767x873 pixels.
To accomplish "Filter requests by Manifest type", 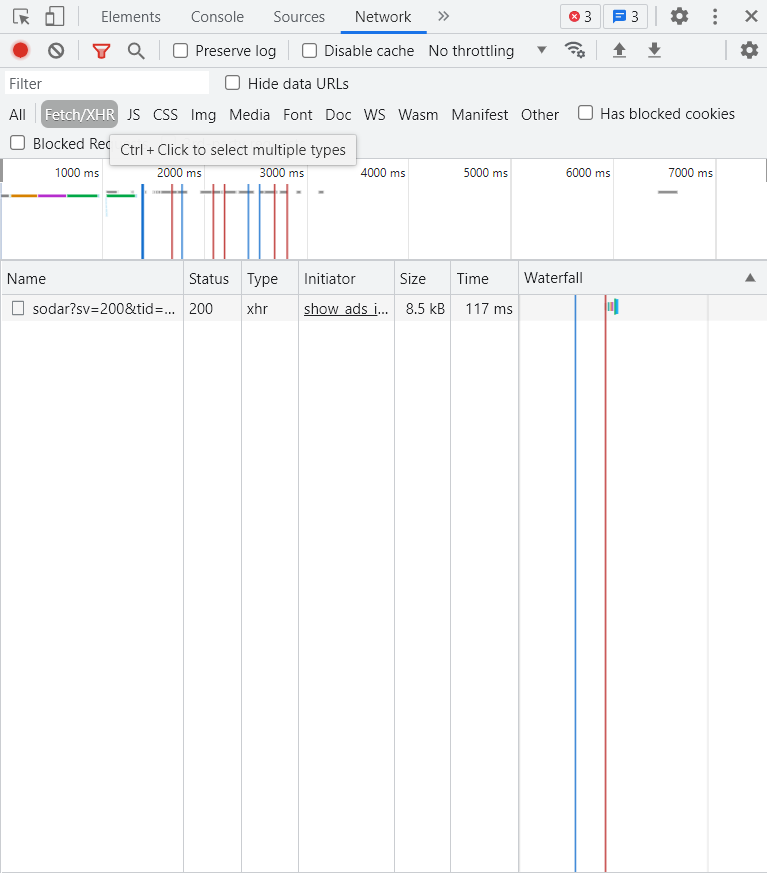I will point(480,115).
